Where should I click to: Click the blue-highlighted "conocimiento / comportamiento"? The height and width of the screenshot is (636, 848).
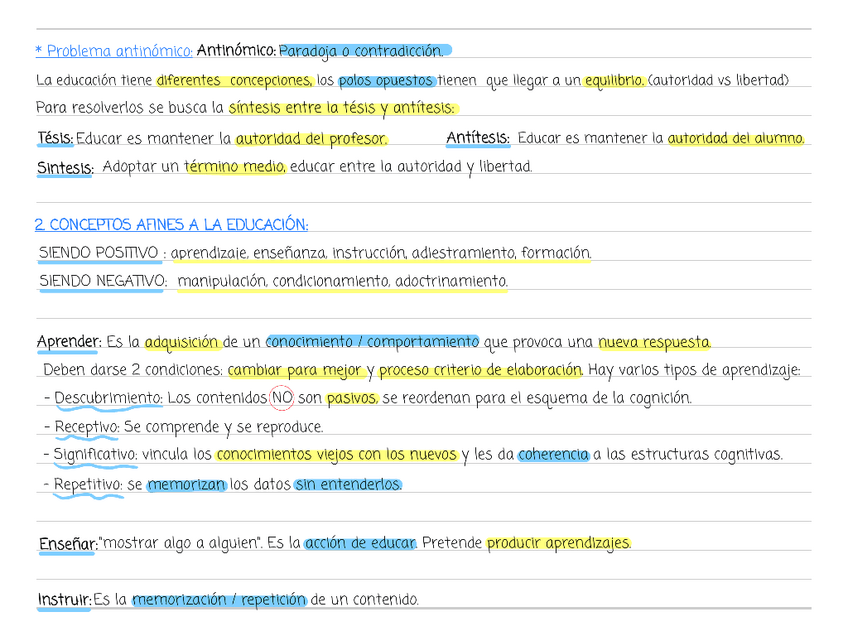click(372, 342)
